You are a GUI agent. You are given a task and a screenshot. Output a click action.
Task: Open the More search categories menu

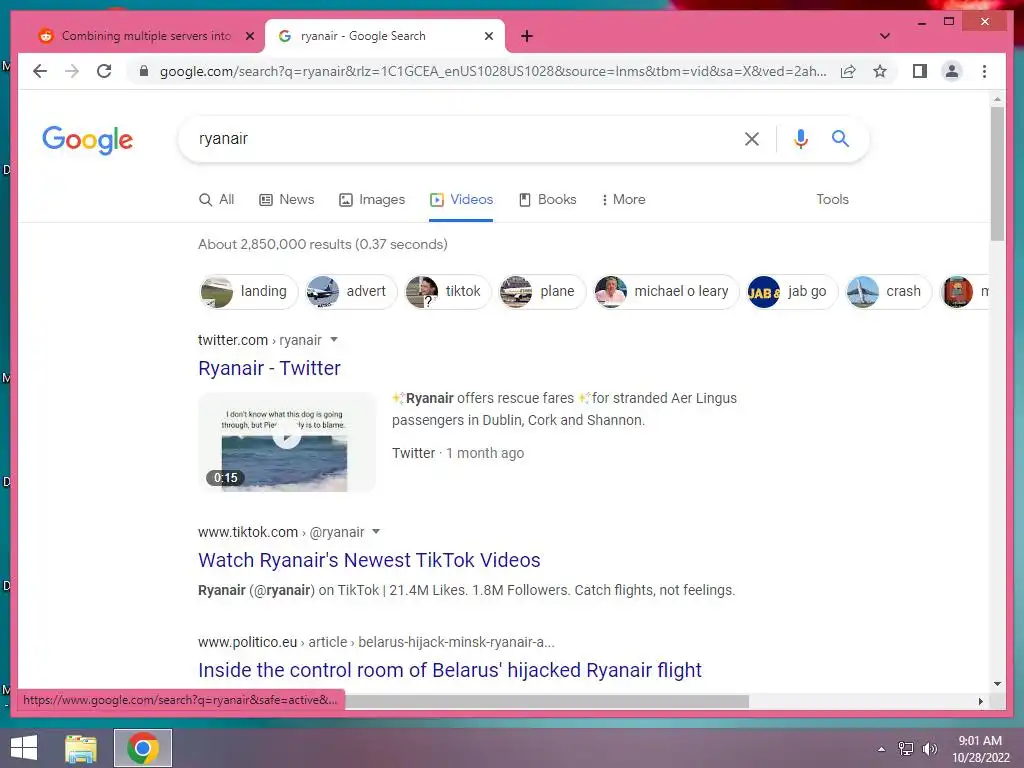(x=622, y=199)
